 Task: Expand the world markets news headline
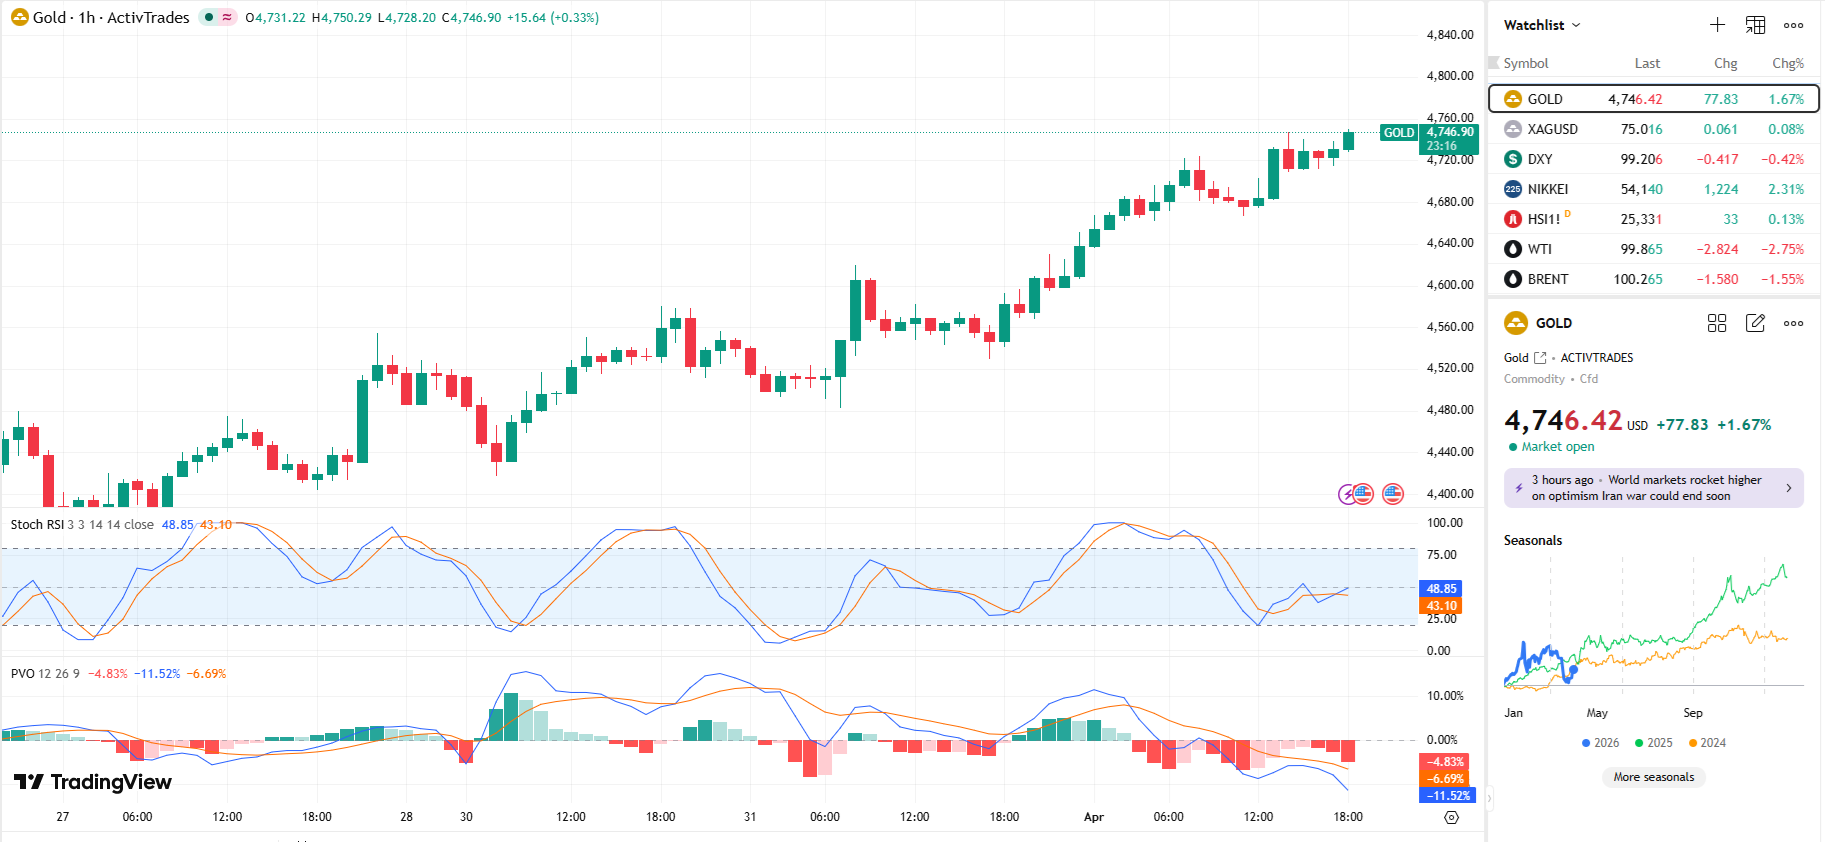pos(1654,488)
